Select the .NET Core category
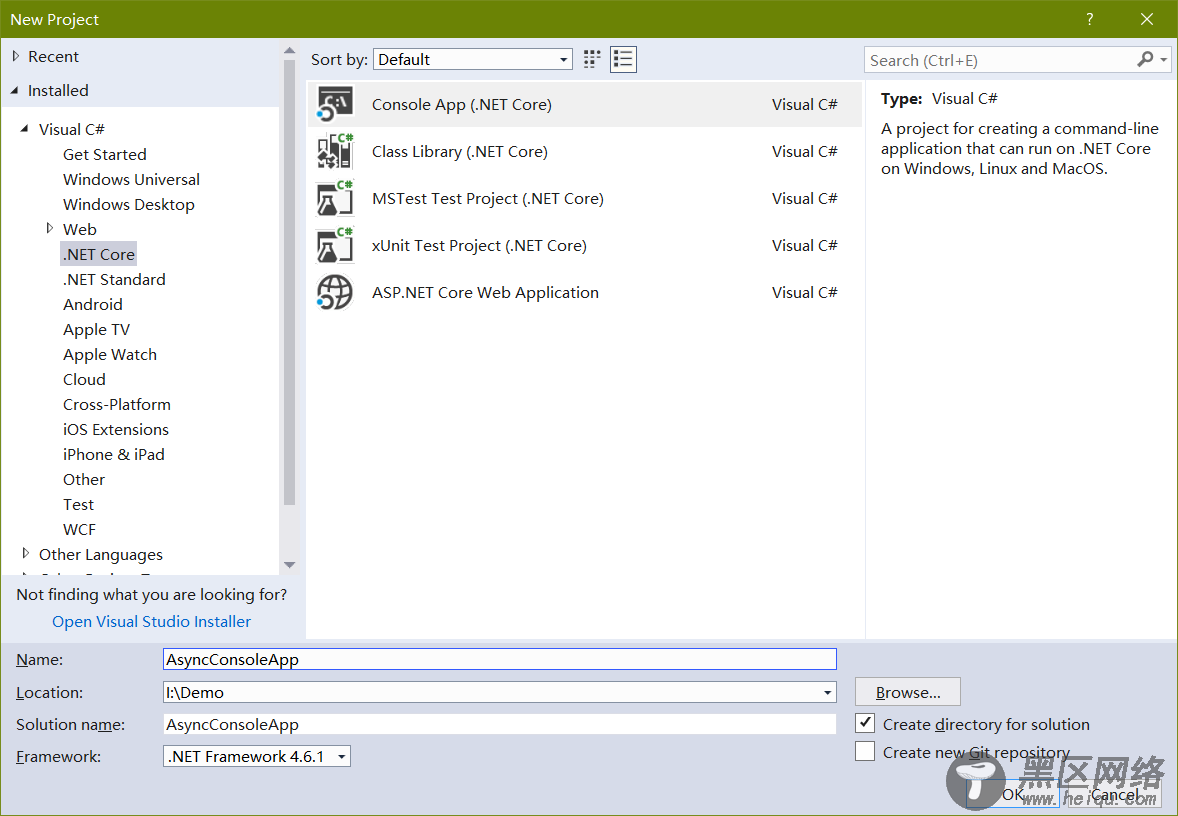The height and width of the screenshot is (816, 1178). [98, 254]
